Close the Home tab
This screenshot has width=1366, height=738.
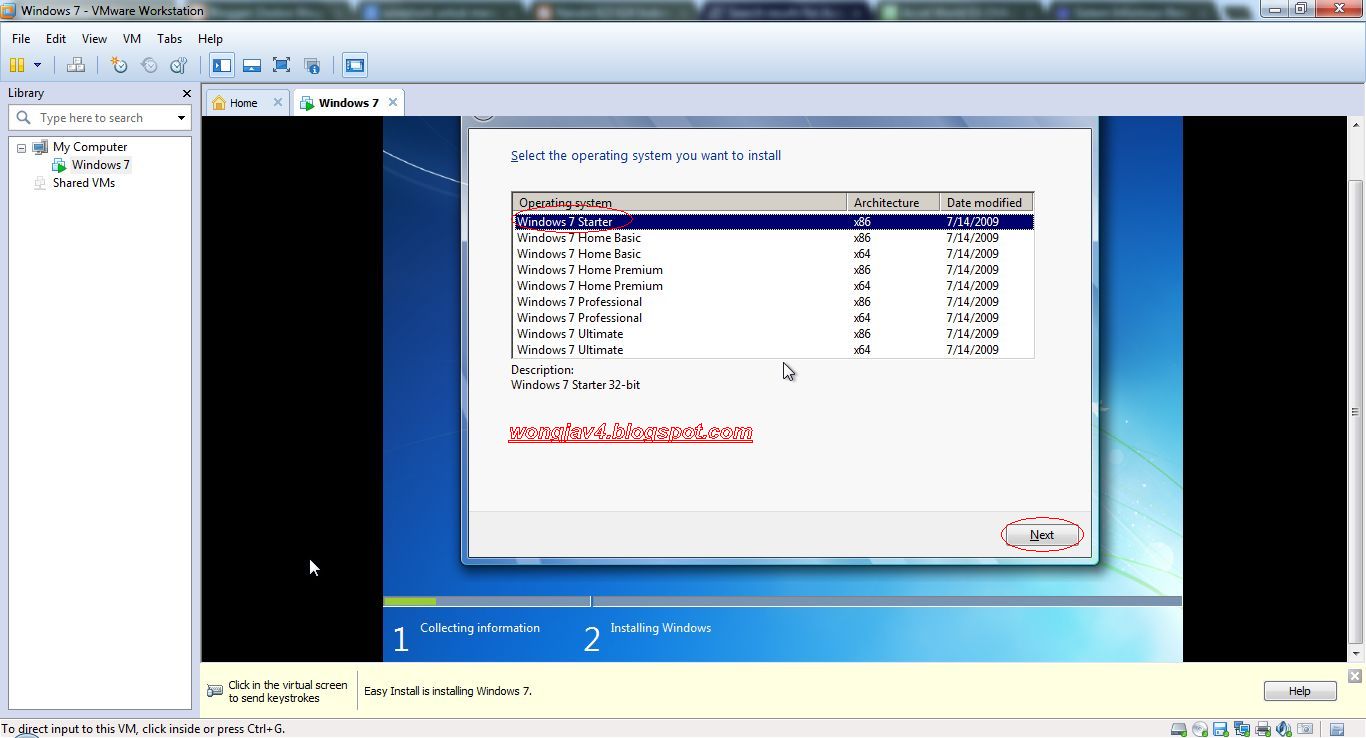[278, 102]
